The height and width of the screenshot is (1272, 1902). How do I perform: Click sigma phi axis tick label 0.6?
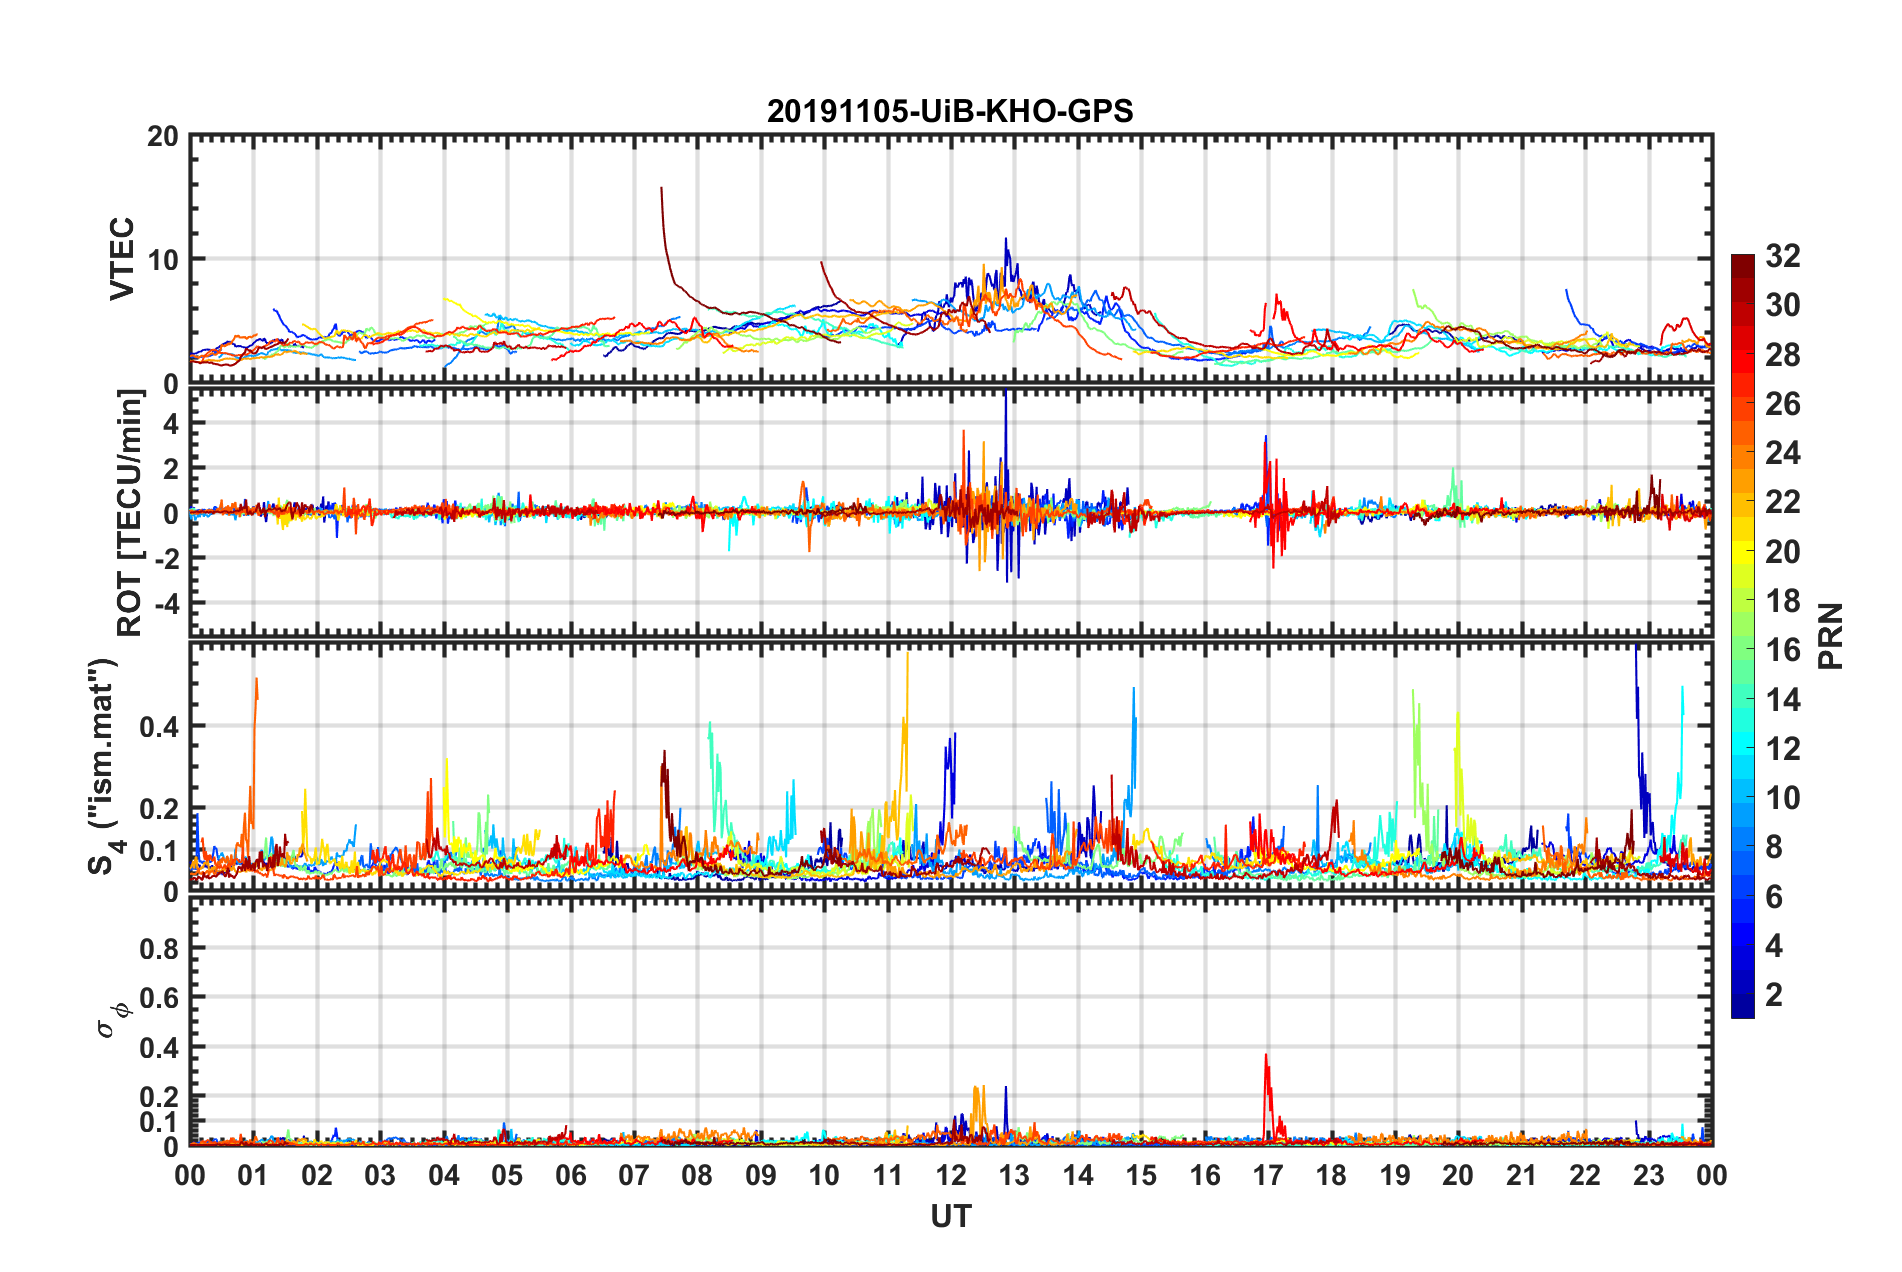pos(160,998)
